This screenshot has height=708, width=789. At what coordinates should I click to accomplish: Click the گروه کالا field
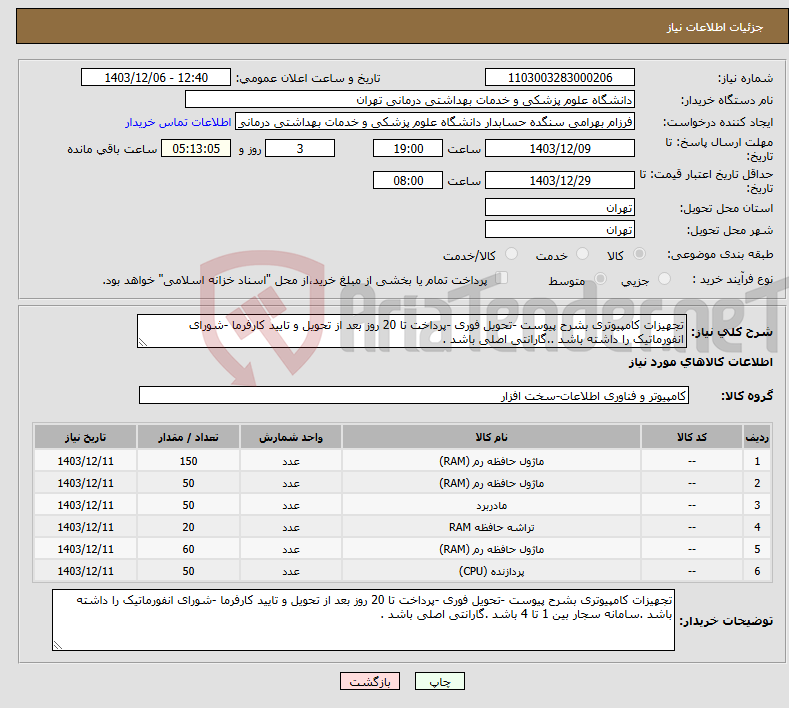pyautogui.click(x=414, y=396)
